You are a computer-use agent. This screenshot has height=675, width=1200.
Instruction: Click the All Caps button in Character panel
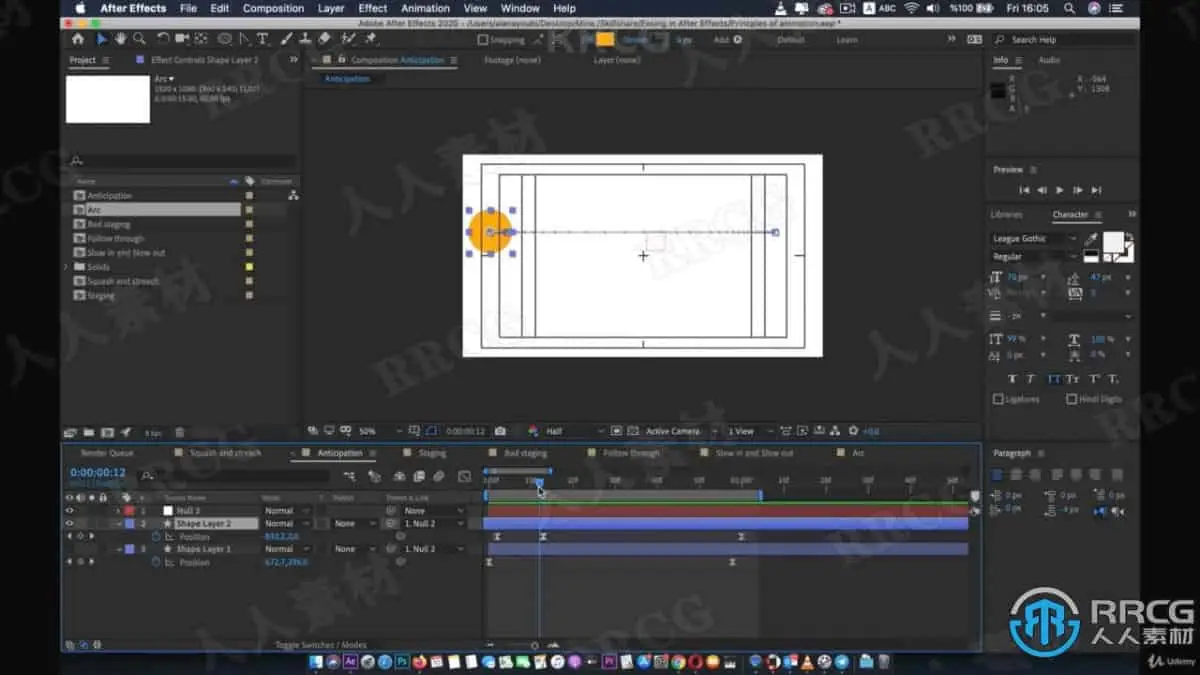coord(1053,379)
